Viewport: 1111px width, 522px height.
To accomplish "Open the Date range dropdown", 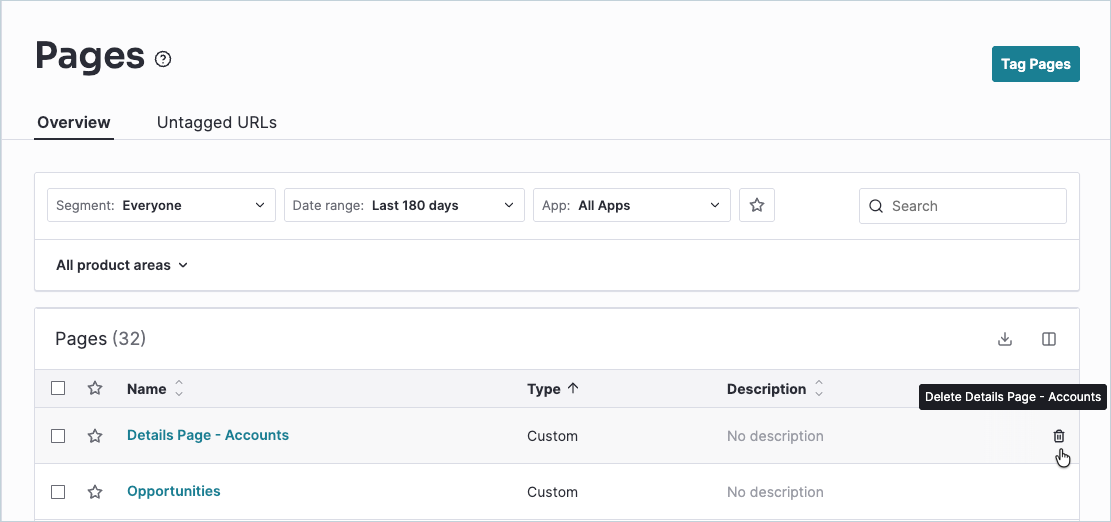I will pos(405,205).
